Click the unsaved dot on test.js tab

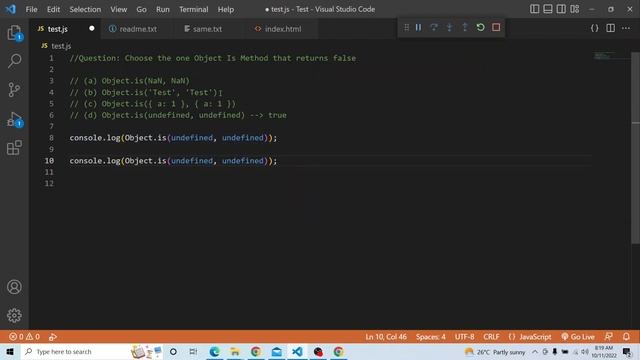pos(91,28)
